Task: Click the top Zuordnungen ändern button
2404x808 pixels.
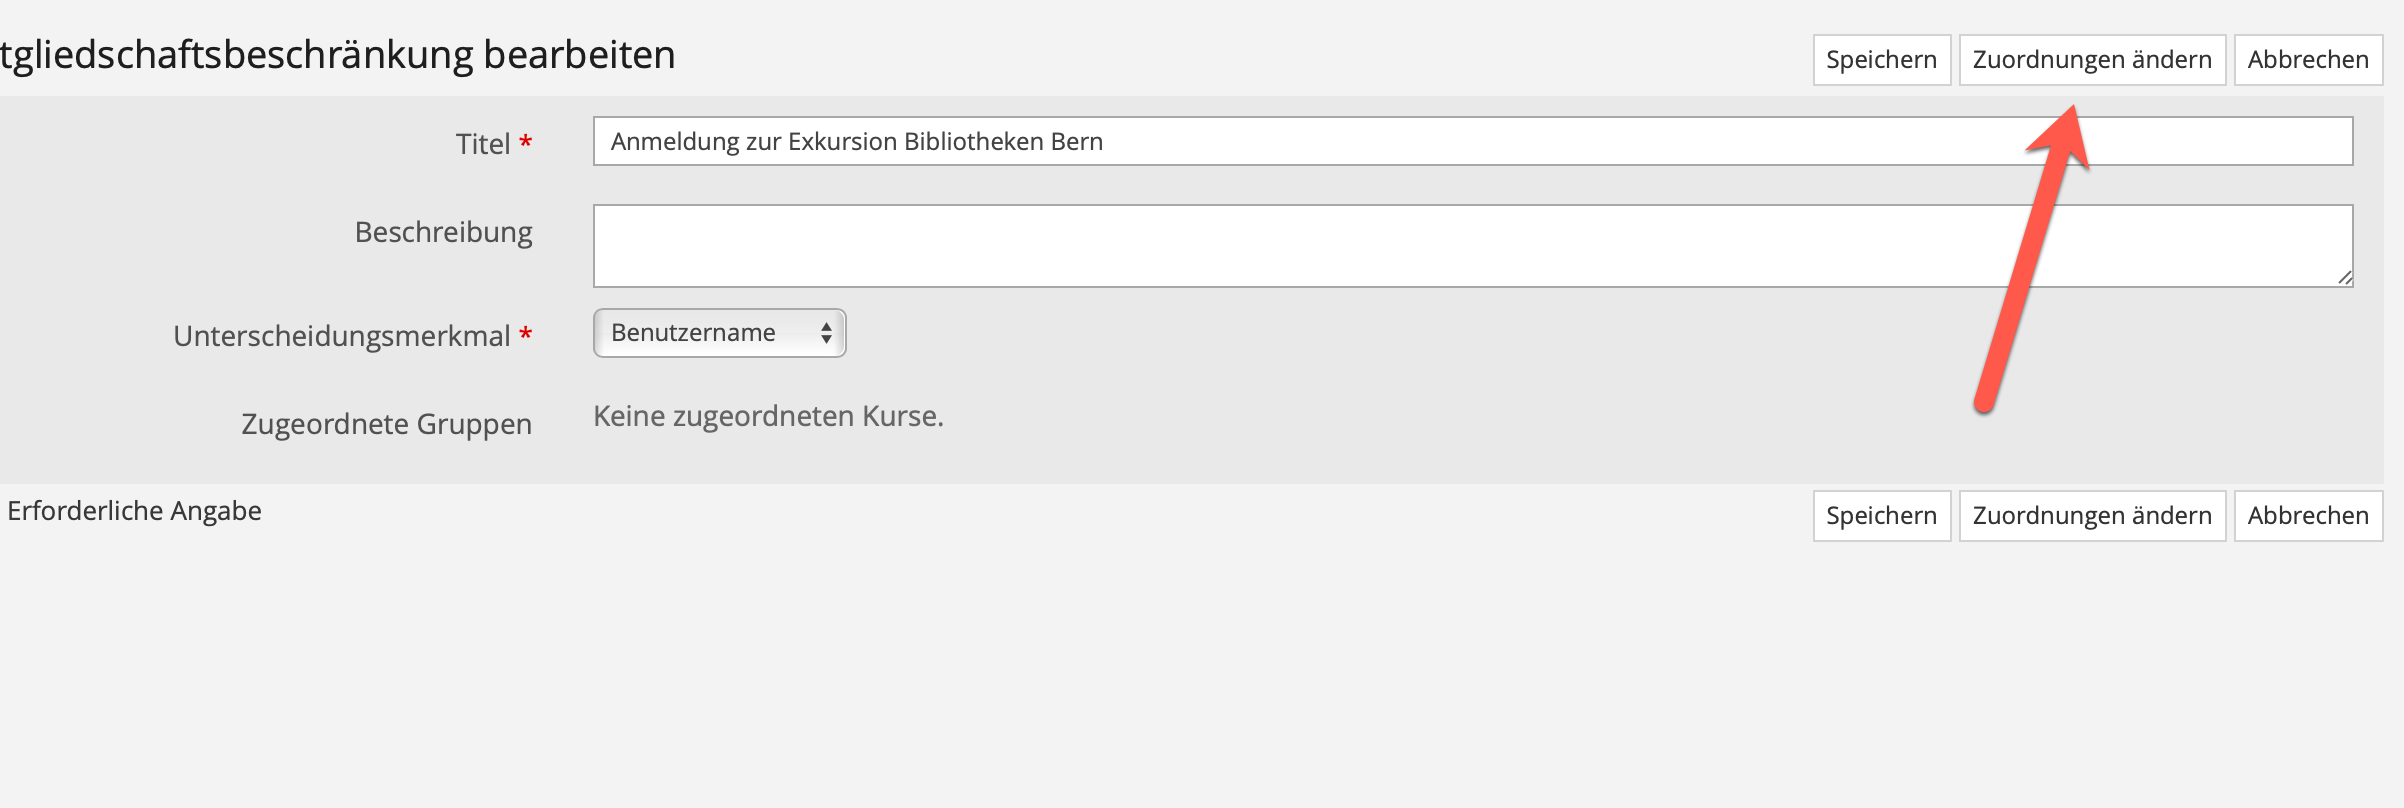Action: click(x=2091, y=60)
